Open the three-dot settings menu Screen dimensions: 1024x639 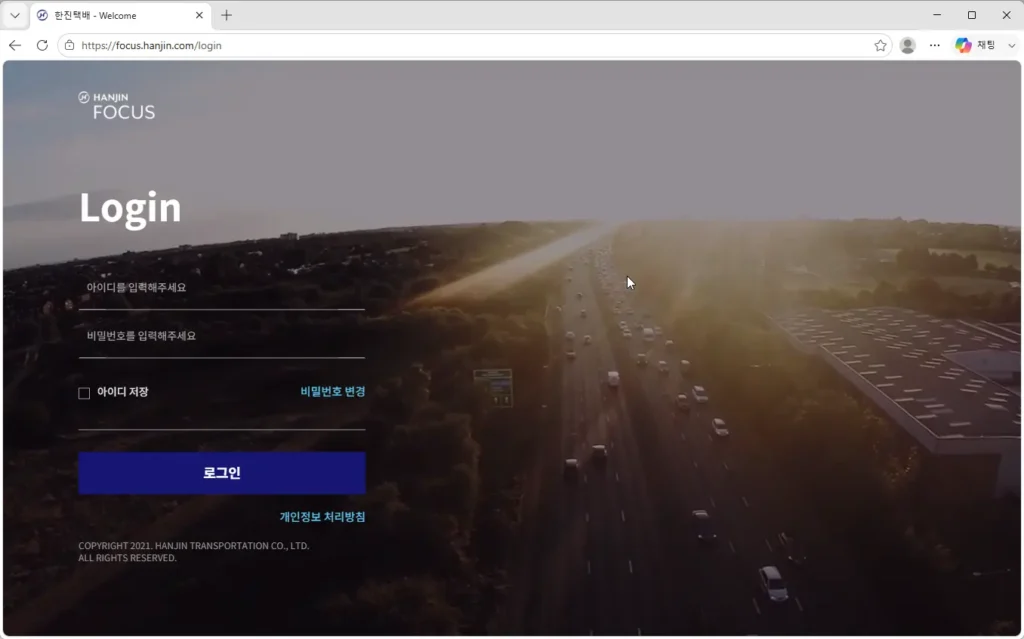tap(935, 45)
